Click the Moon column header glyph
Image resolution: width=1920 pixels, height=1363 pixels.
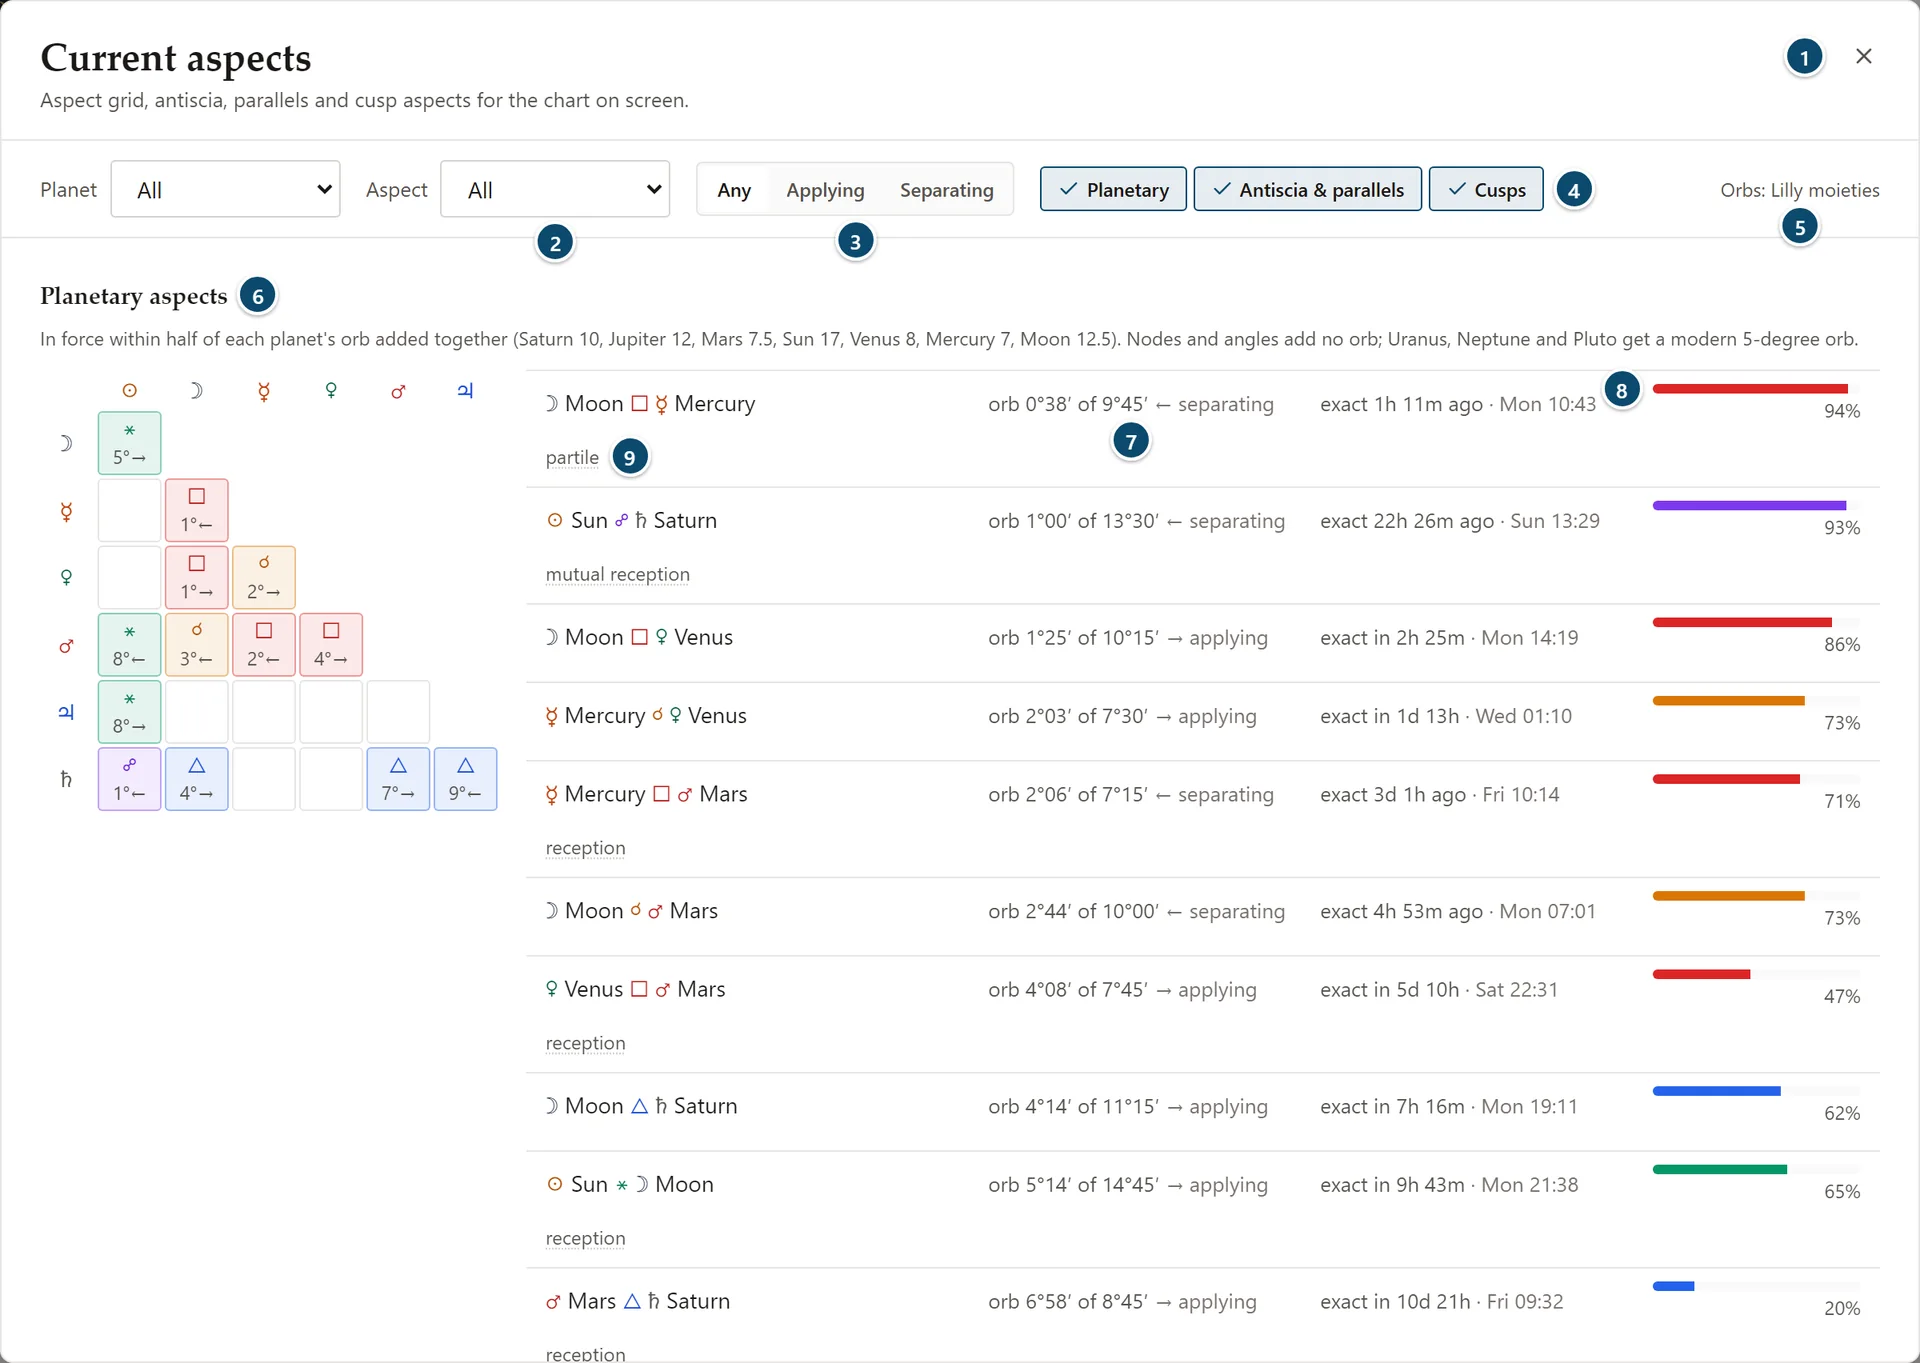pos(196,390)
